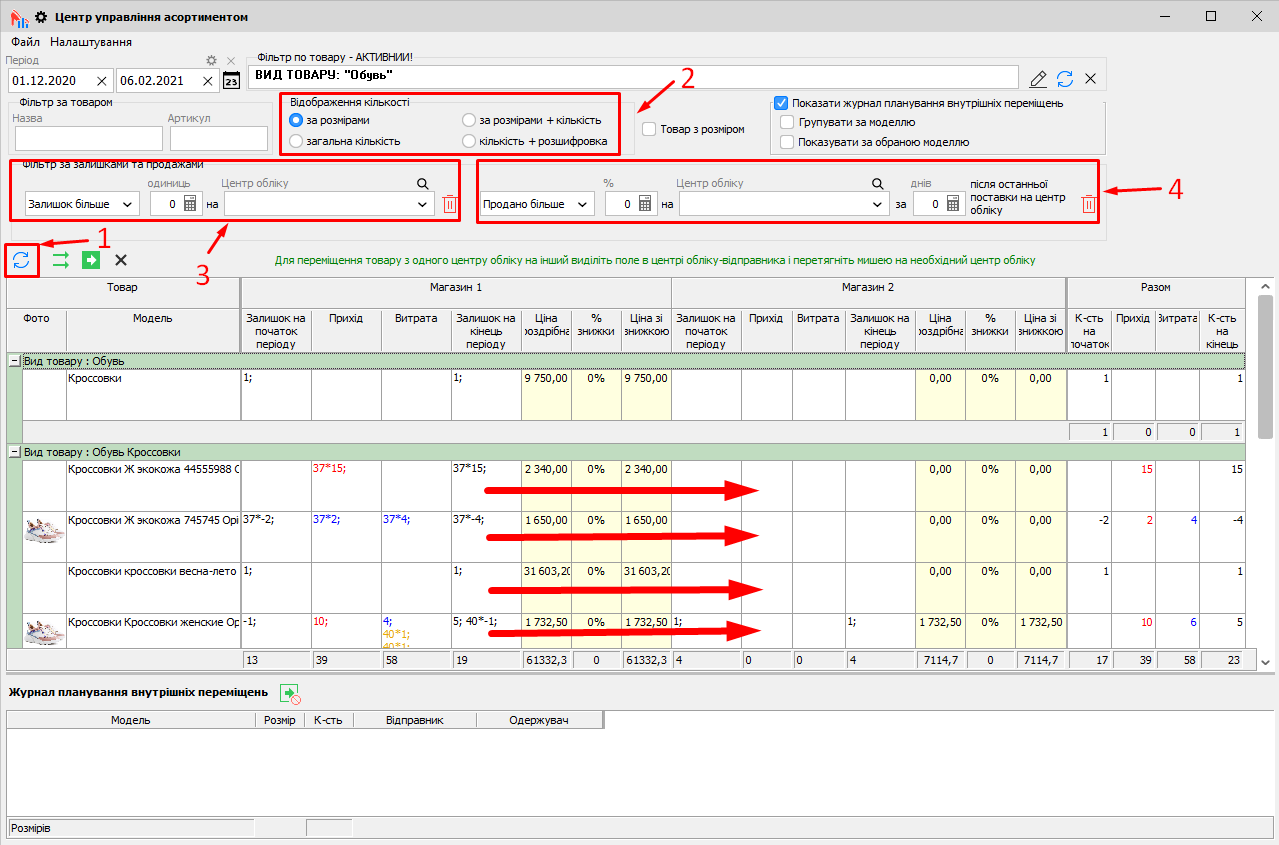
Task: Open the 'Налаштування' menu
Action: (x=91, y=42)
